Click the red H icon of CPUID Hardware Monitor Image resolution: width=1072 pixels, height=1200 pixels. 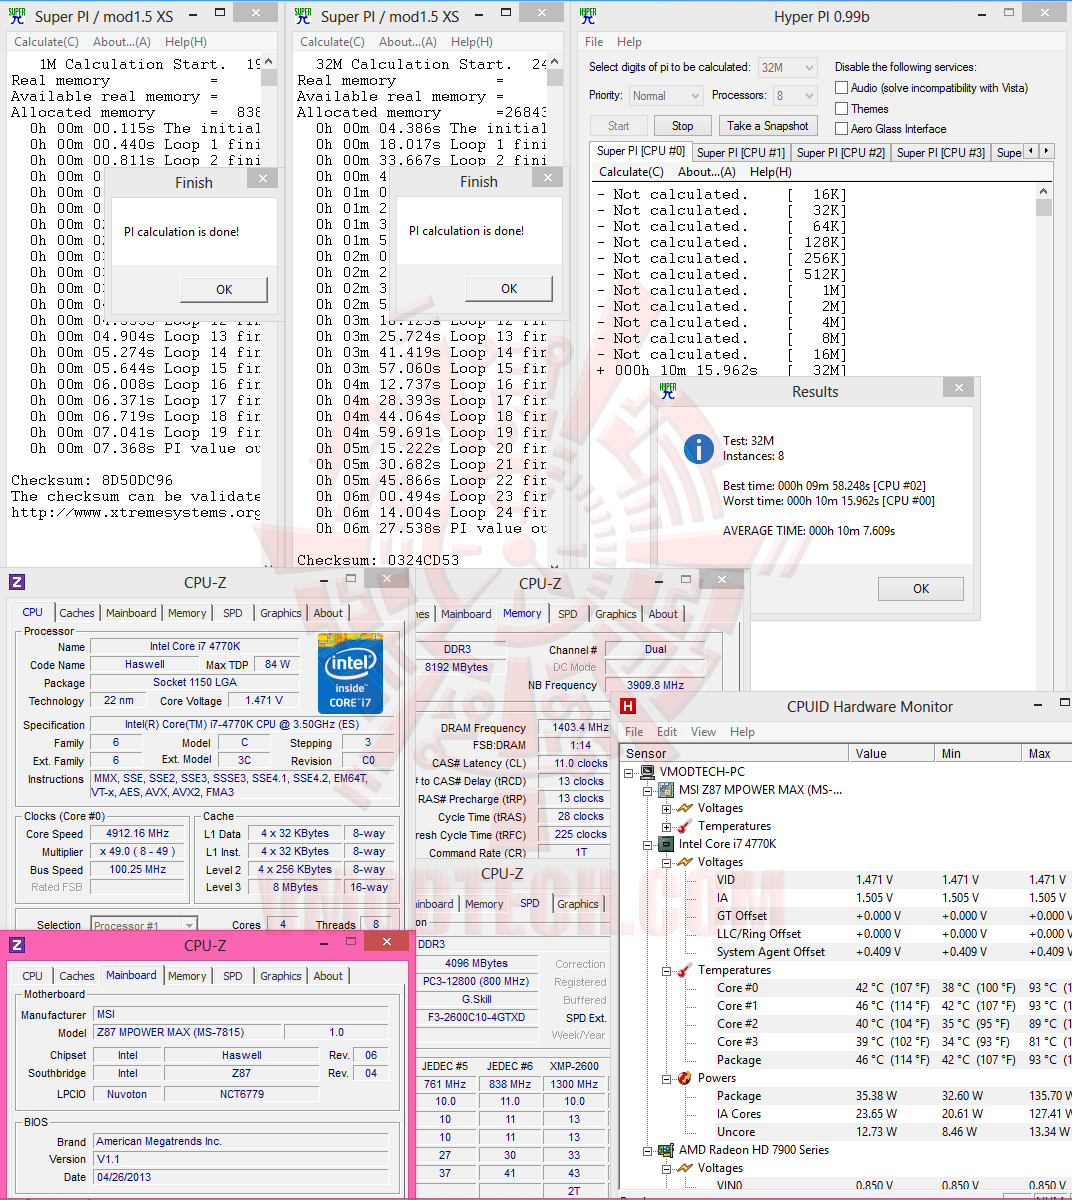coord(628,706)
